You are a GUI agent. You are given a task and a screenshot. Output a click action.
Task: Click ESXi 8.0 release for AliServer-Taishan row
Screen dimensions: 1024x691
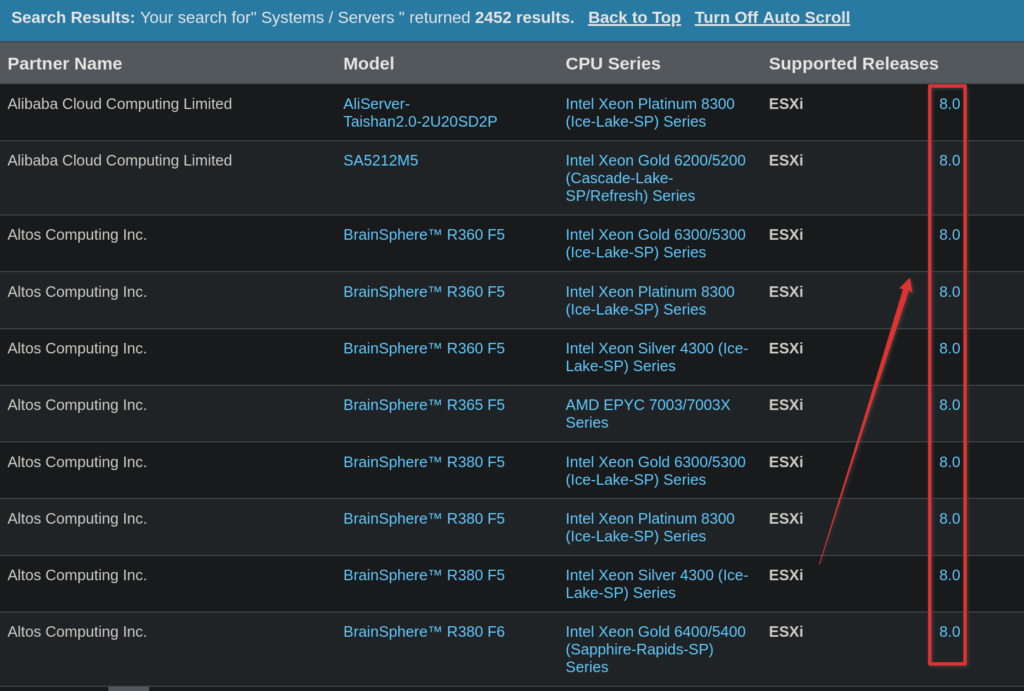[949, 104]
